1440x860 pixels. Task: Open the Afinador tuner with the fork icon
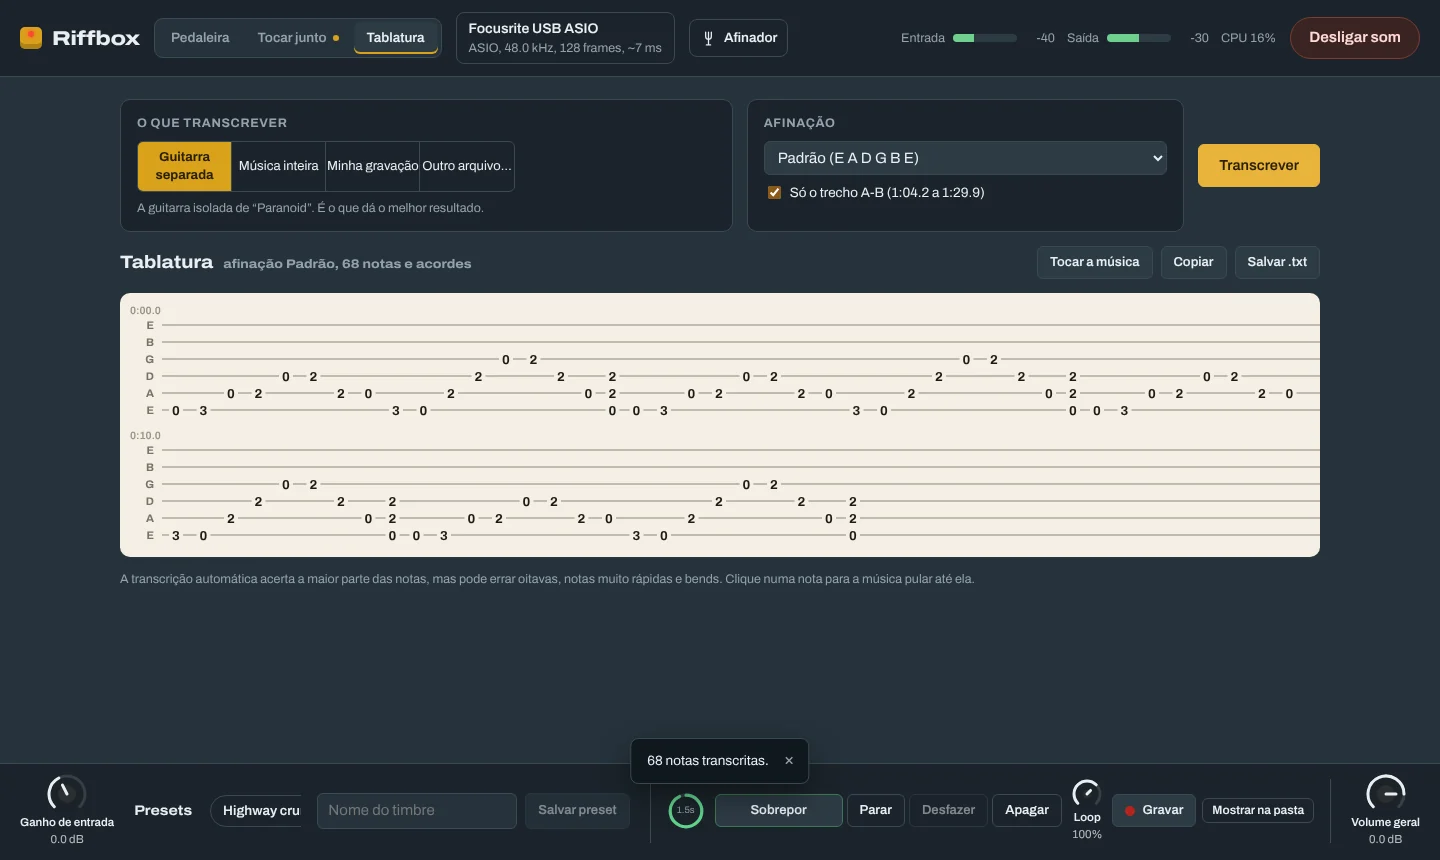[738, 38]
